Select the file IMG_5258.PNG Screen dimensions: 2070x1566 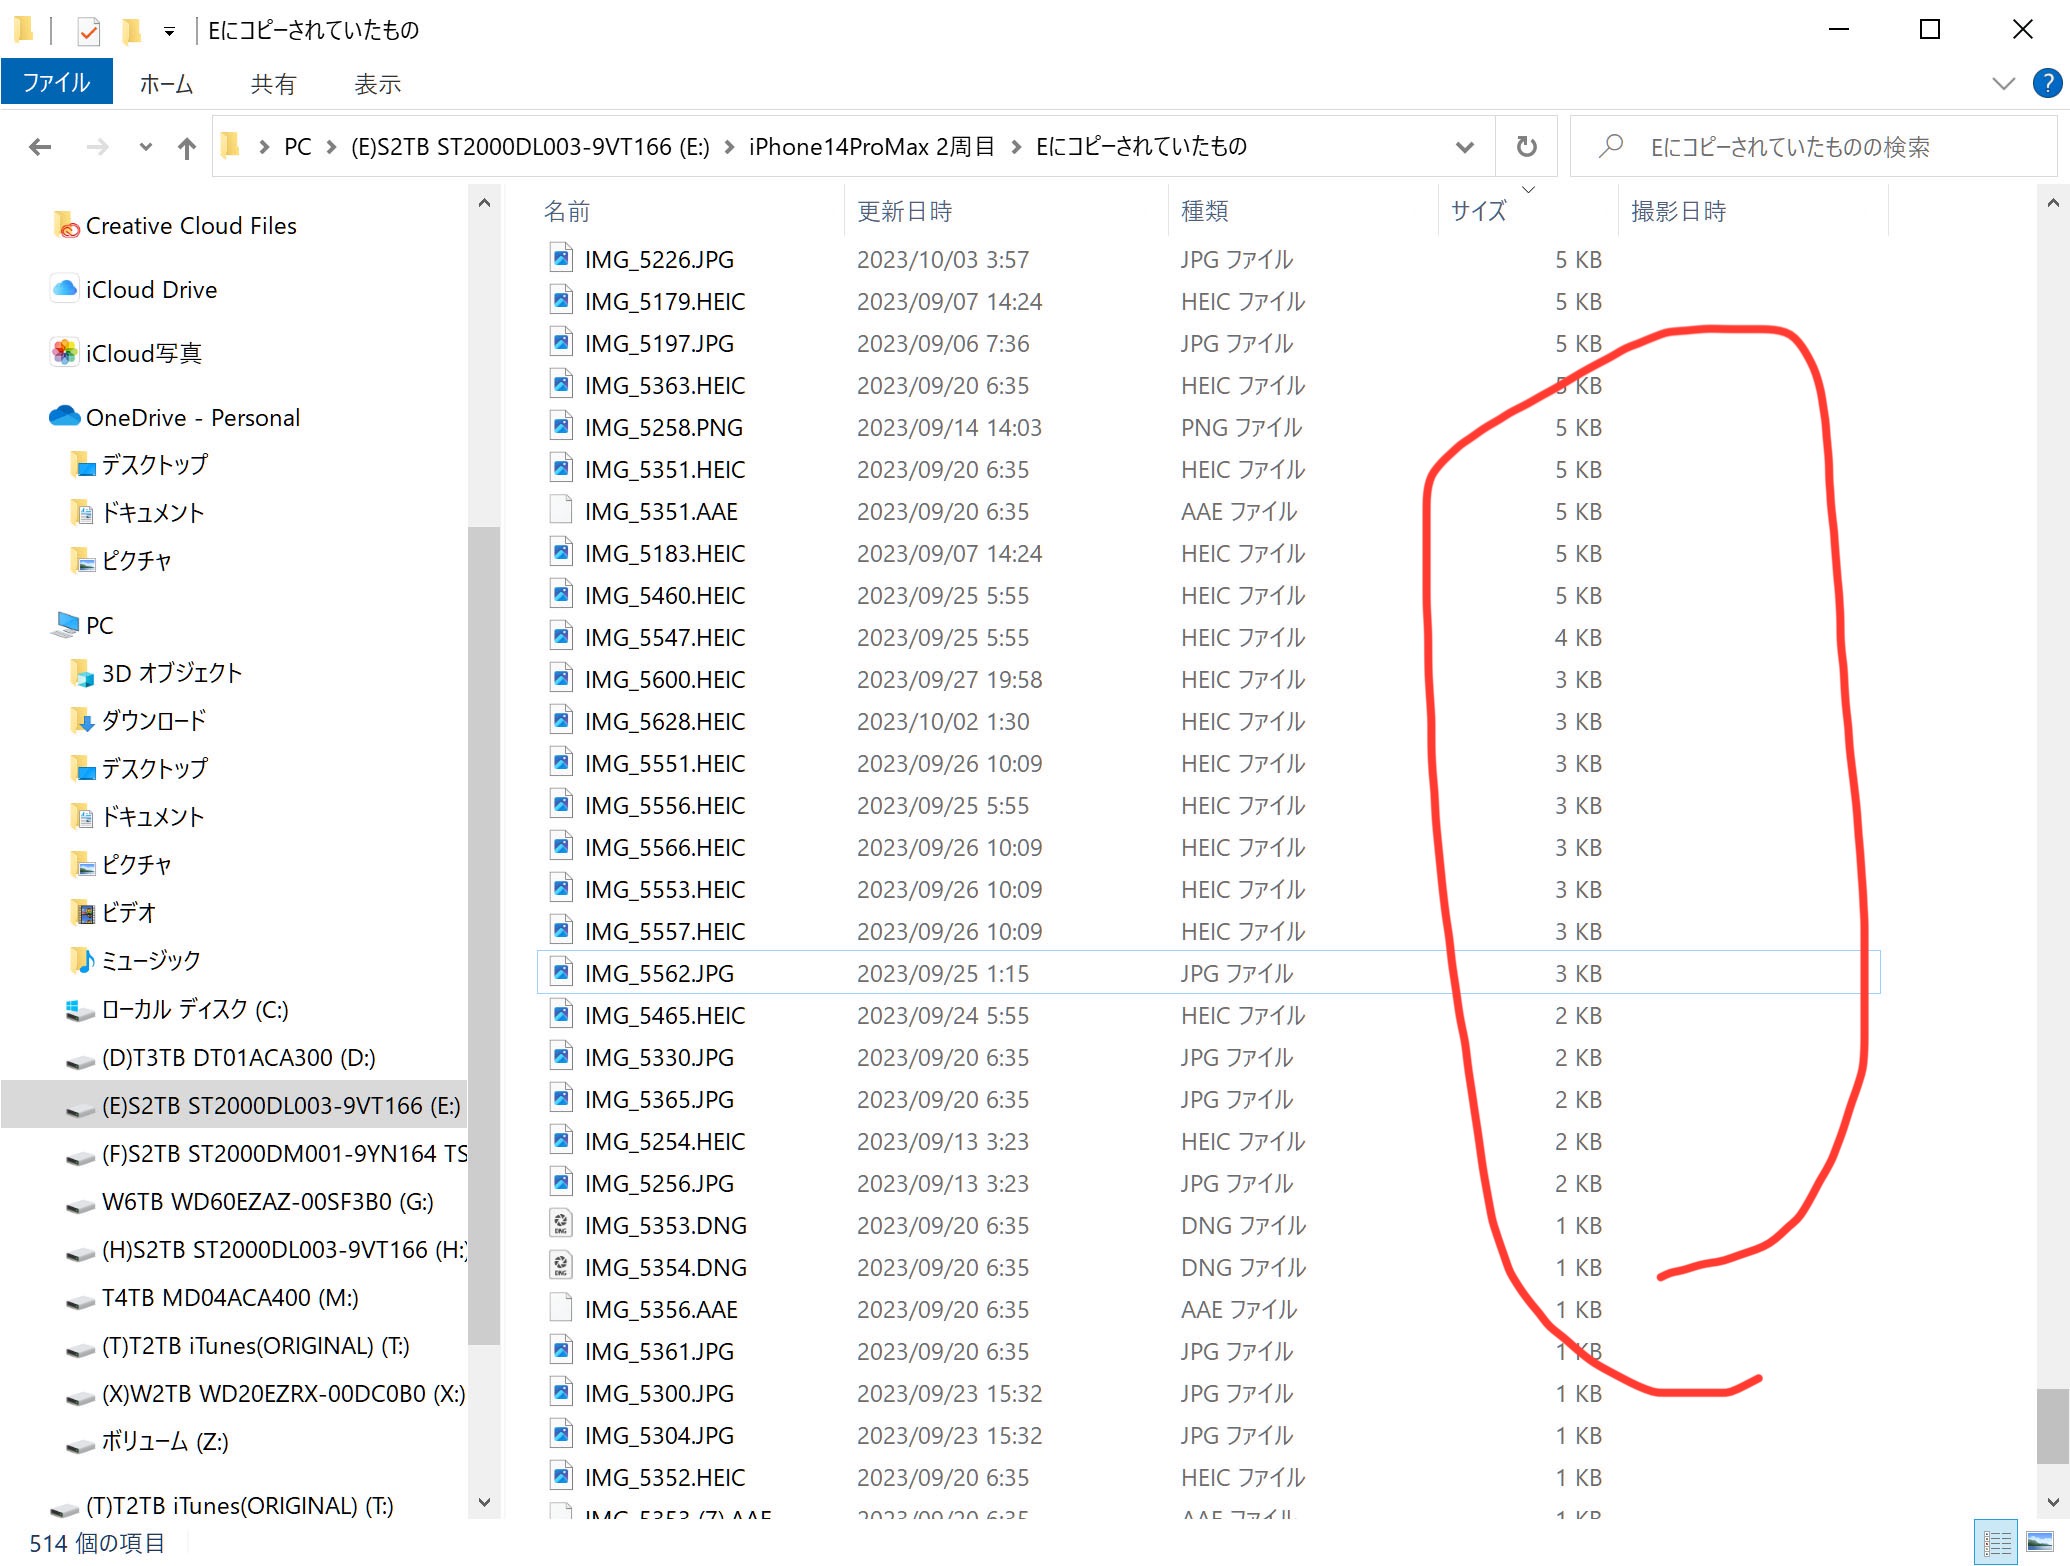pyautogui.click(x=663, y=428)
